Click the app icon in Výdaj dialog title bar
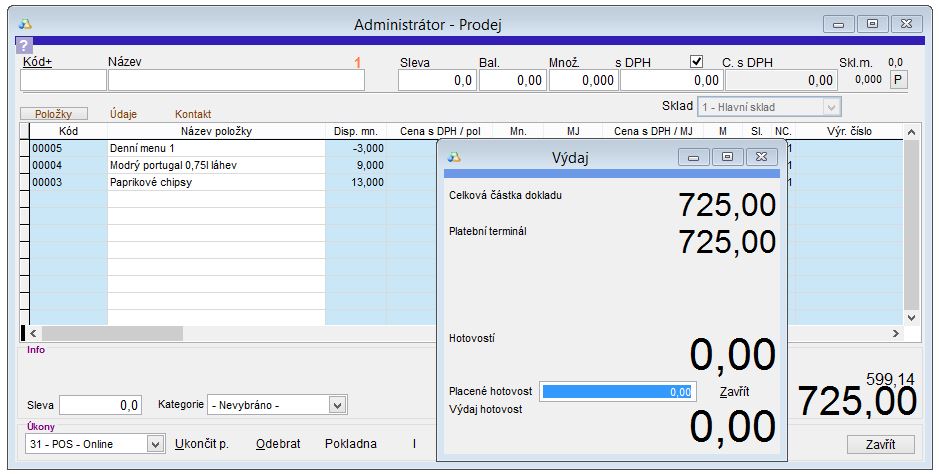939x474 pixels. click(x=455, y=157)
